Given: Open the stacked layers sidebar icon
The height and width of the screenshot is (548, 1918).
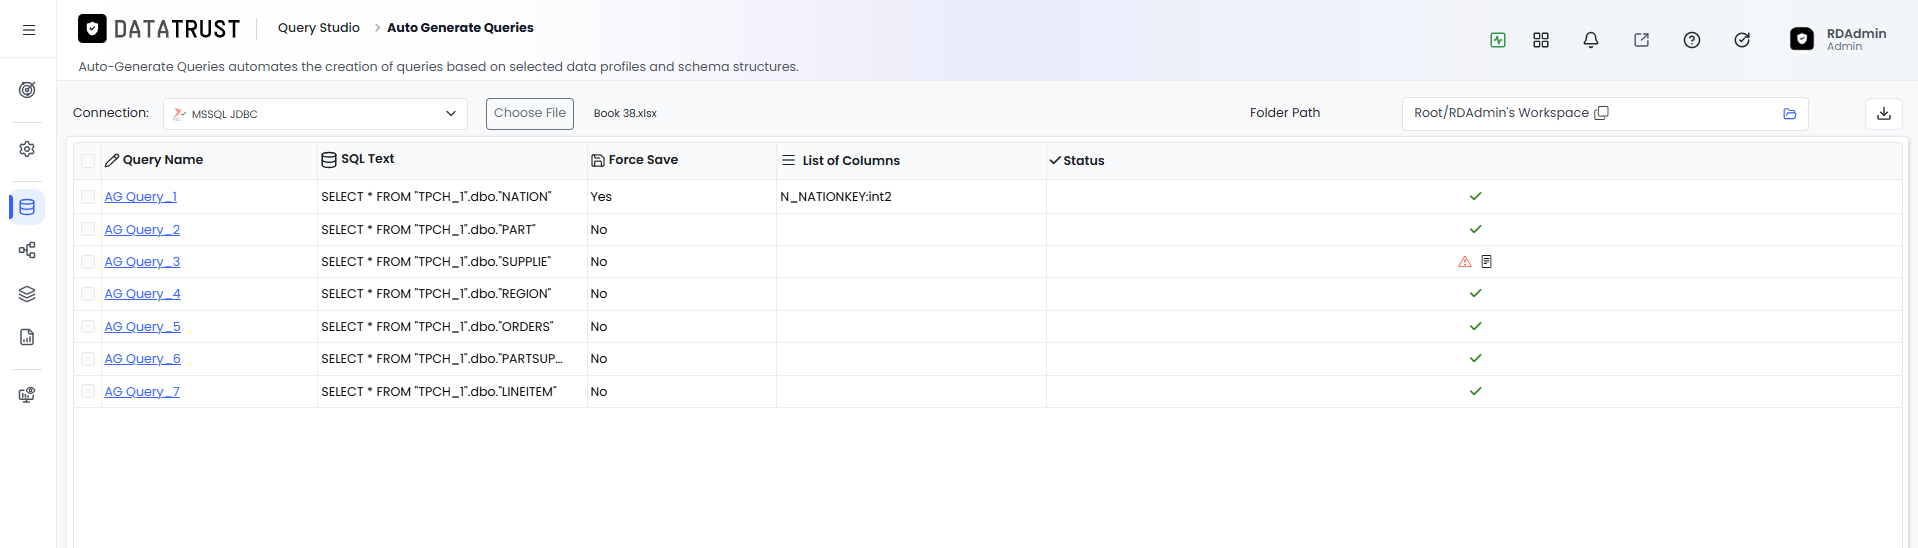Looking at the screenshot, I should point(27,294).
